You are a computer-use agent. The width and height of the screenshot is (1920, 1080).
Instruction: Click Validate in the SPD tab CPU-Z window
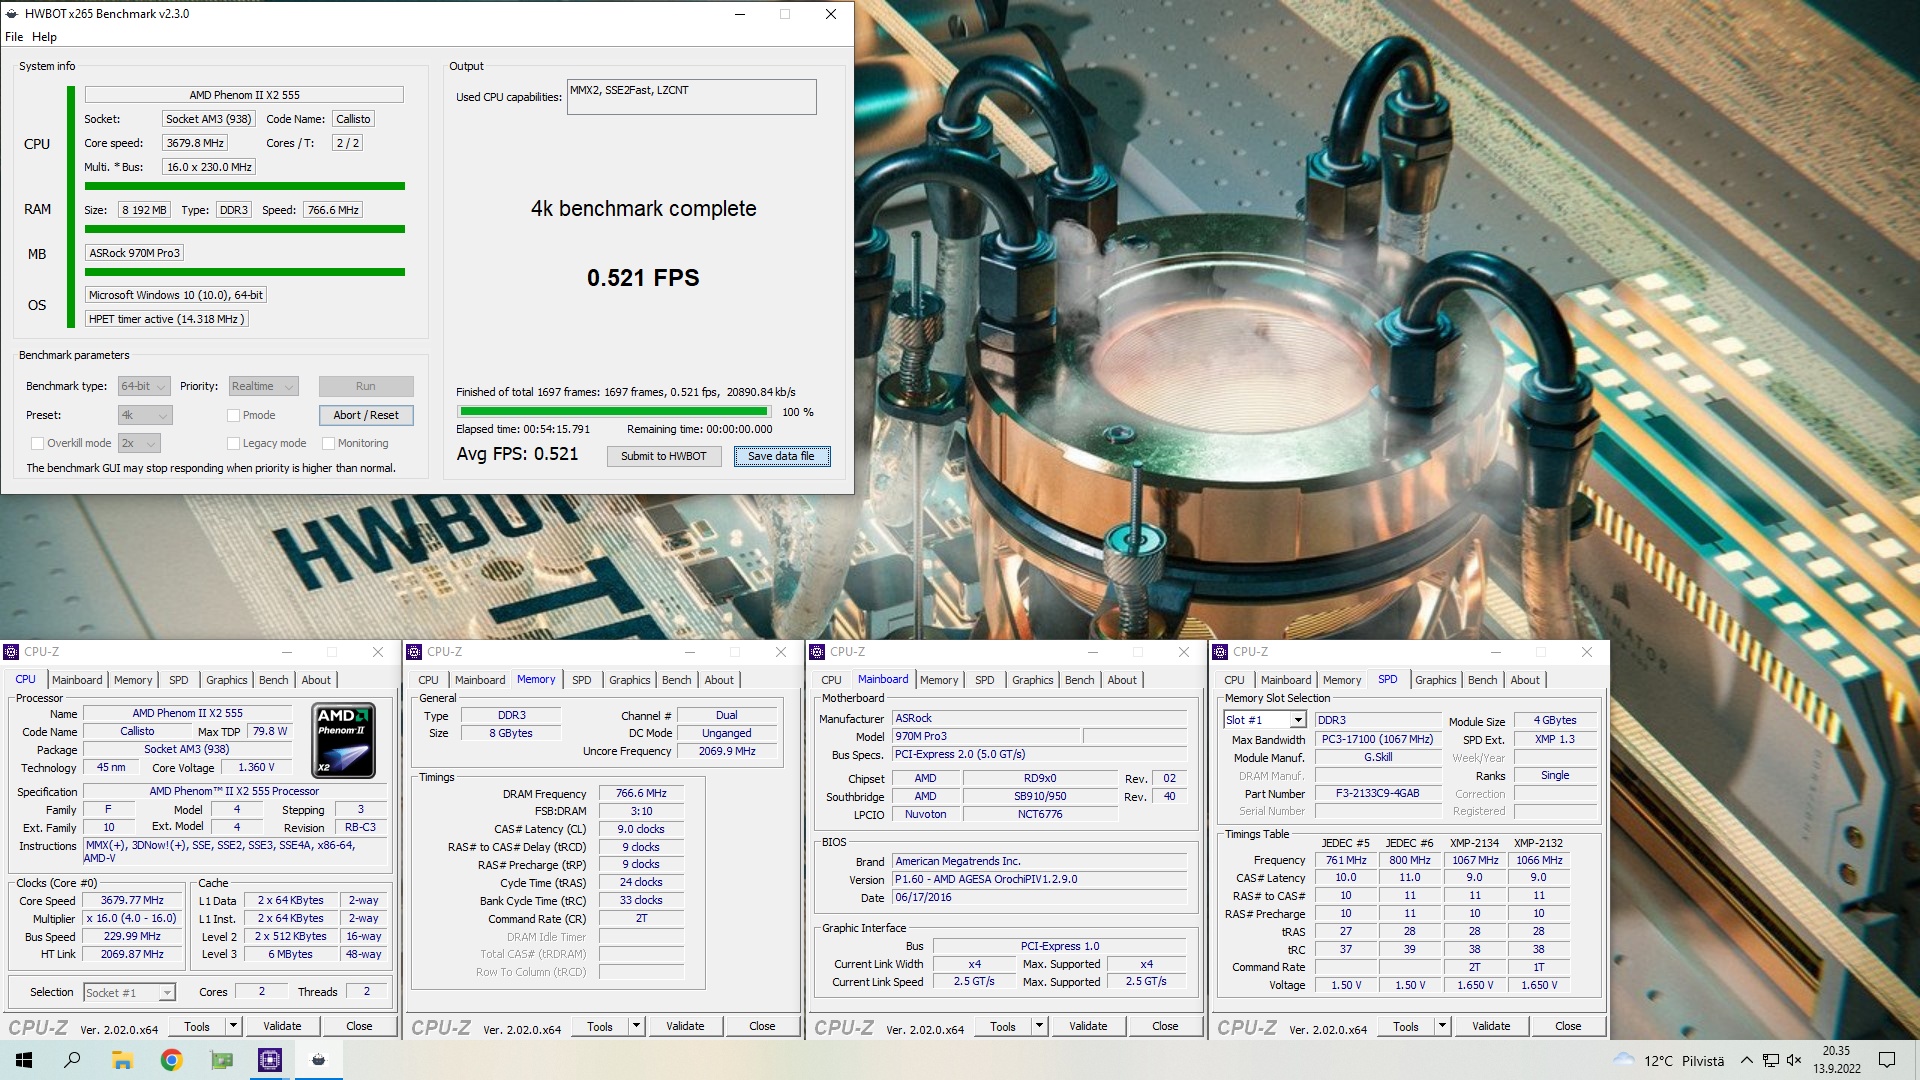1491,1026
